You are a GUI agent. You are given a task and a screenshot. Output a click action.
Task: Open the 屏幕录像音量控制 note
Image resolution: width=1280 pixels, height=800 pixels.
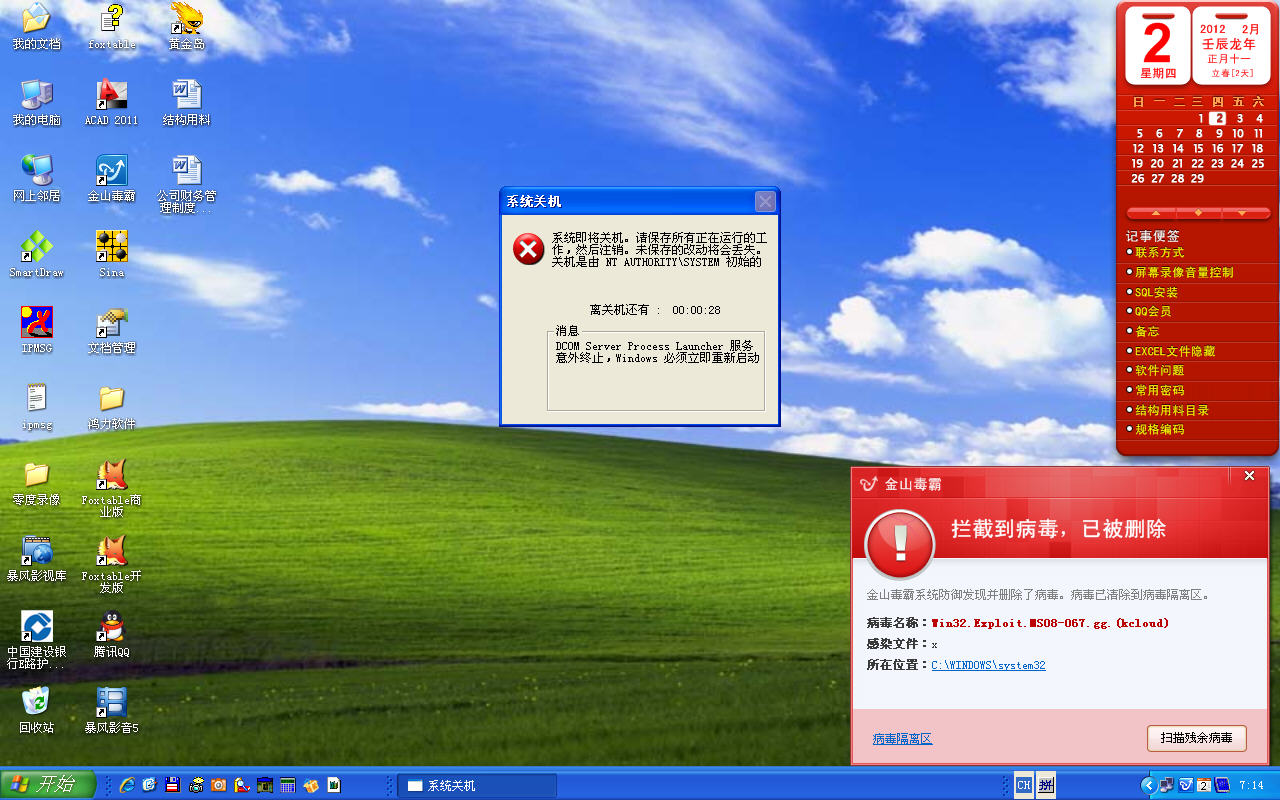(x=1184, y=272)
